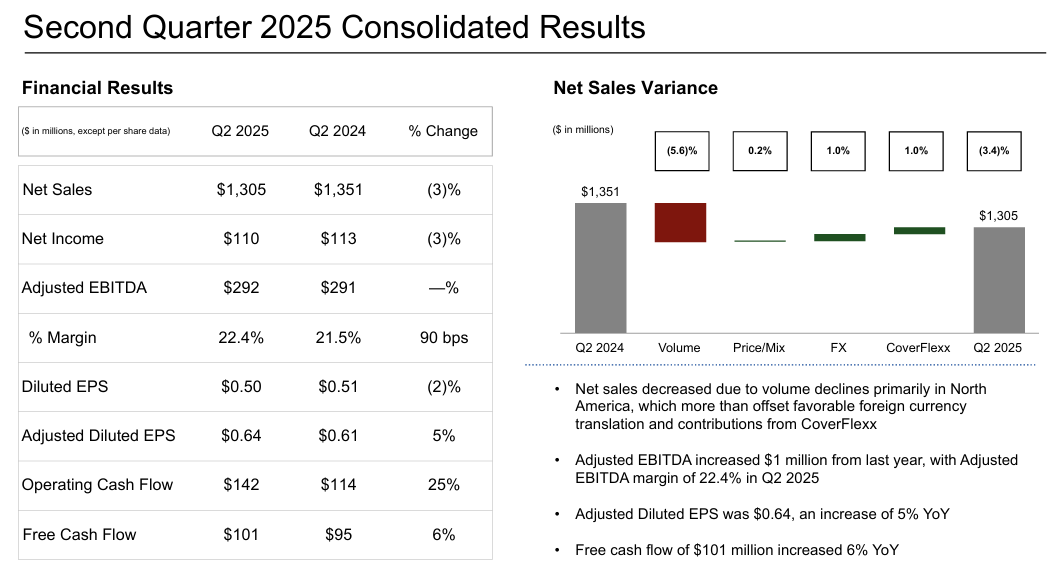Click the (3.4)% box above Q2 2025
The image size is (1054, 566).
[999, 151]
